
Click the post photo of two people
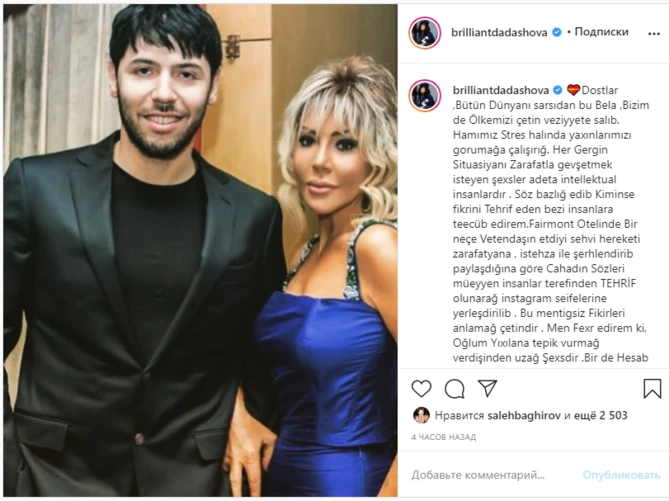[201, 250]
